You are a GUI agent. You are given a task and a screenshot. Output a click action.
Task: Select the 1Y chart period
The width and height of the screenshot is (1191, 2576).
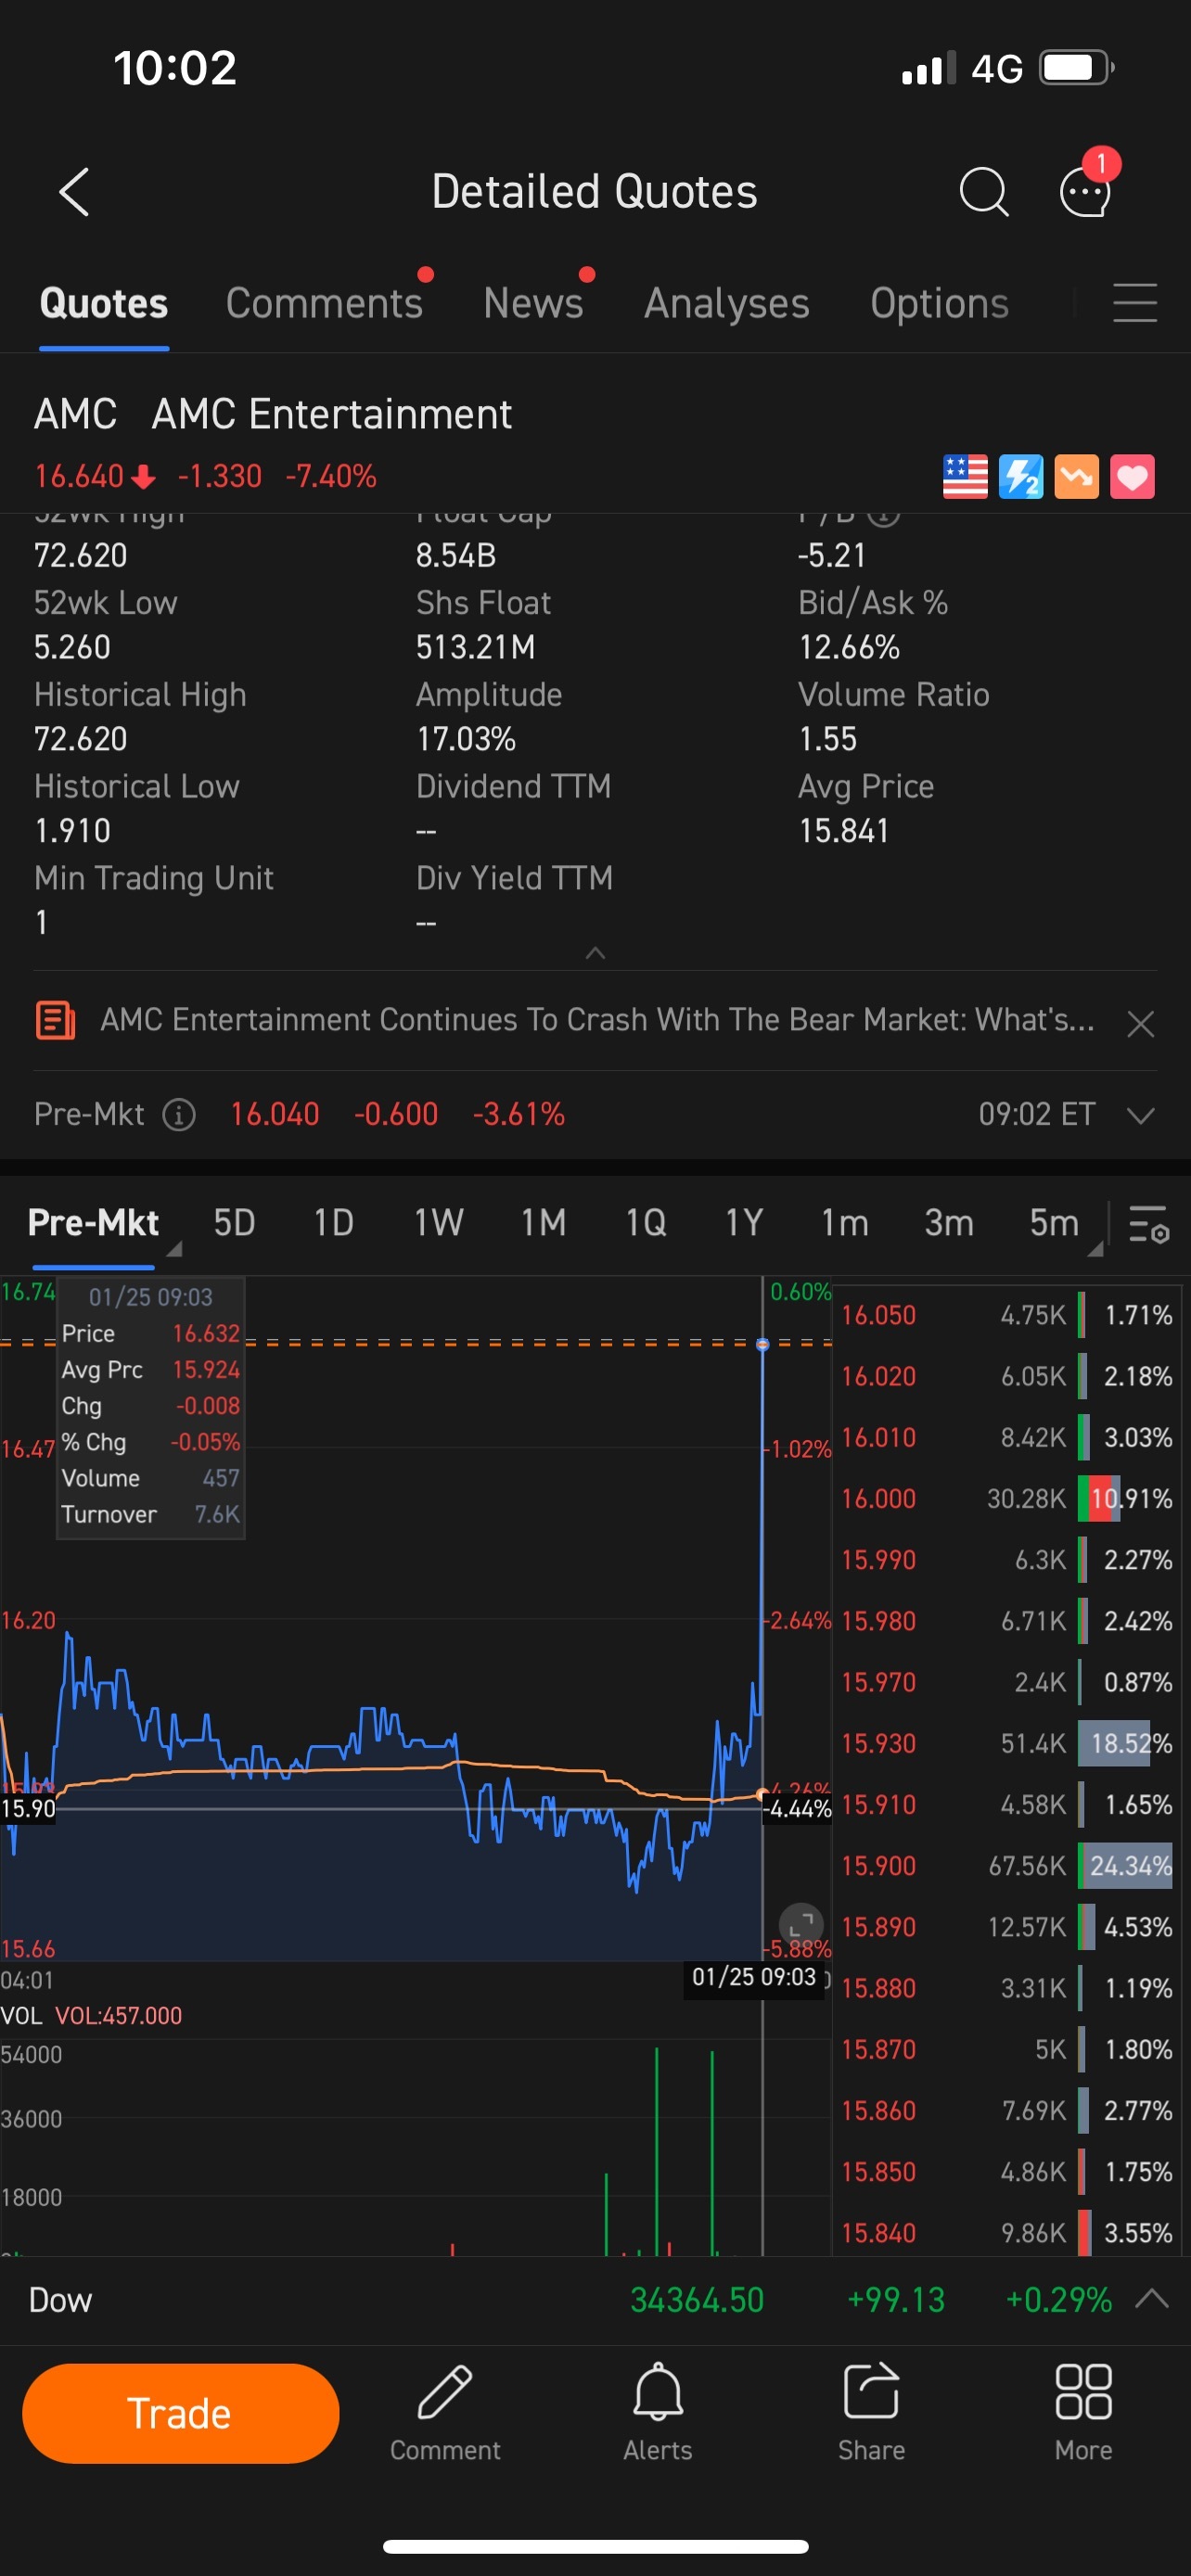pos(744,1223)
